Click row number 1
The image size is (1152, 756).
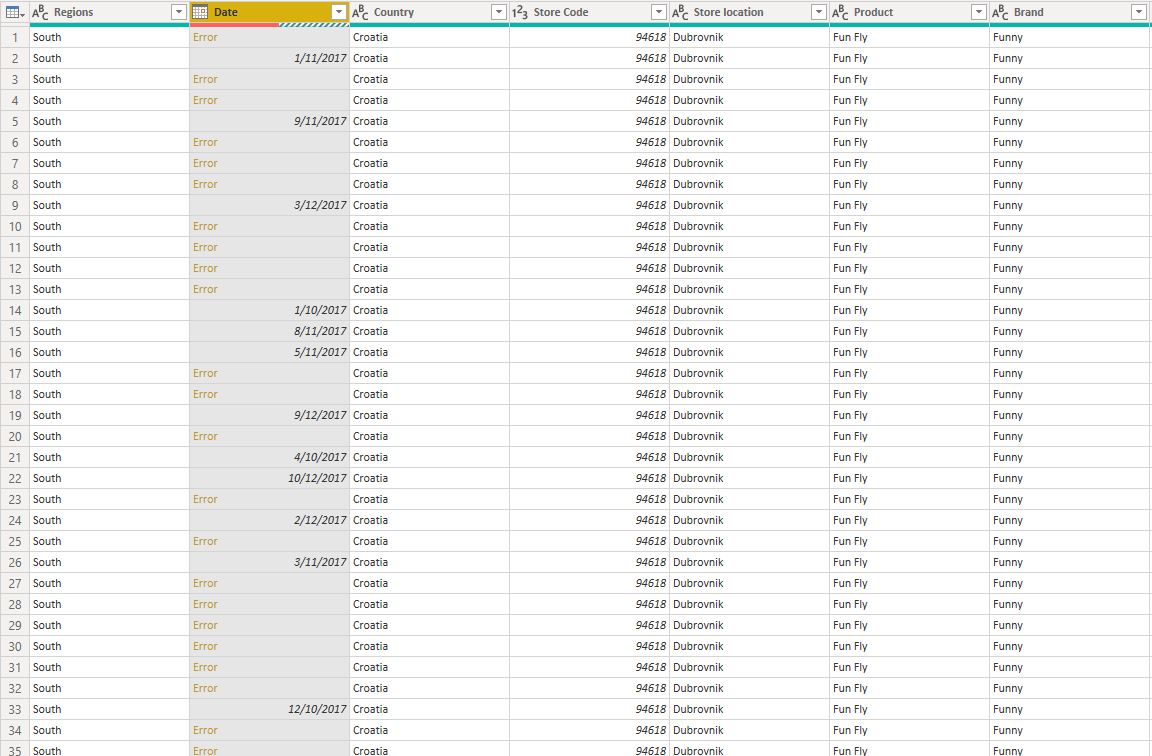[15, 37]
